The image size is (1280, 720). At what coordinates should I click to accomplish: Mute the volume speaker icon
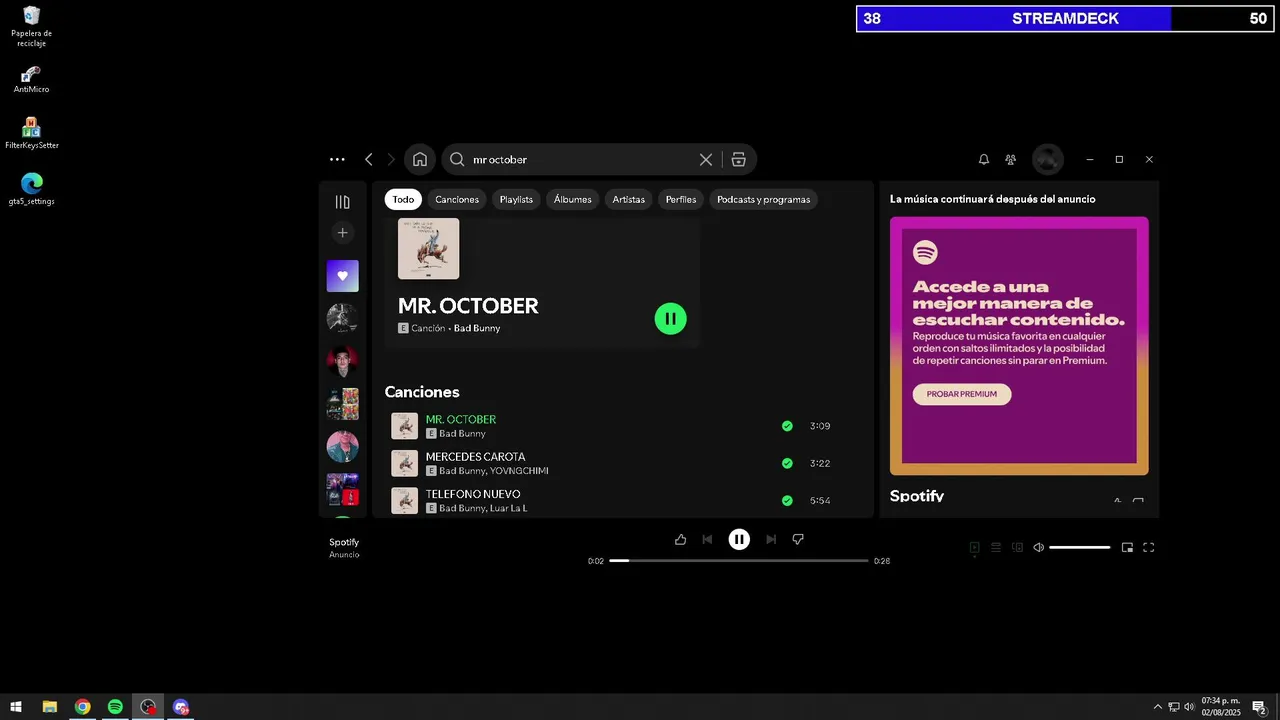click(1039, 547)
